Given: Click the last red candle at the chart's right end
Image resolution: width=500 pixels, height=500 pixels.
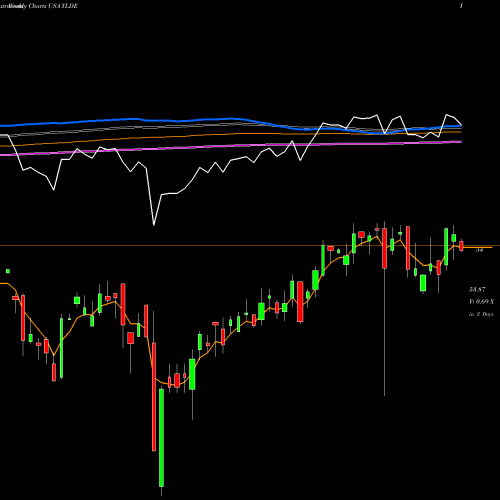Looking at the screenshot, I should click(461, 246).
